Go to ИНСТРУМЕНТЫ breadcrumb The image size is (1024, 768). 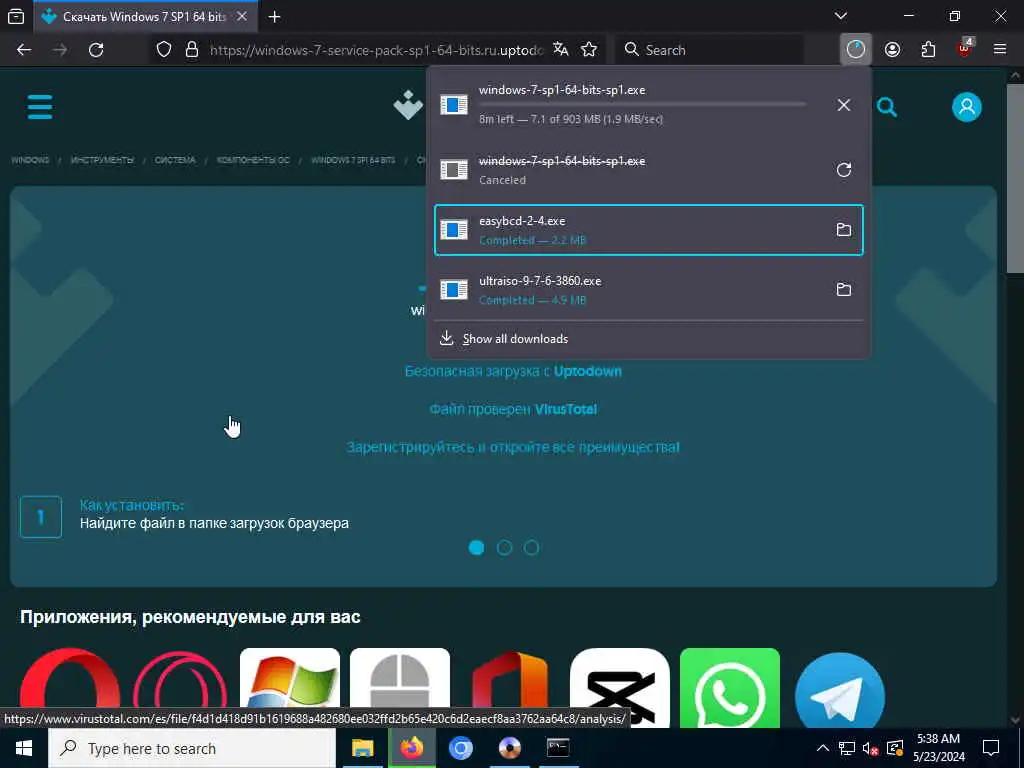102,160
